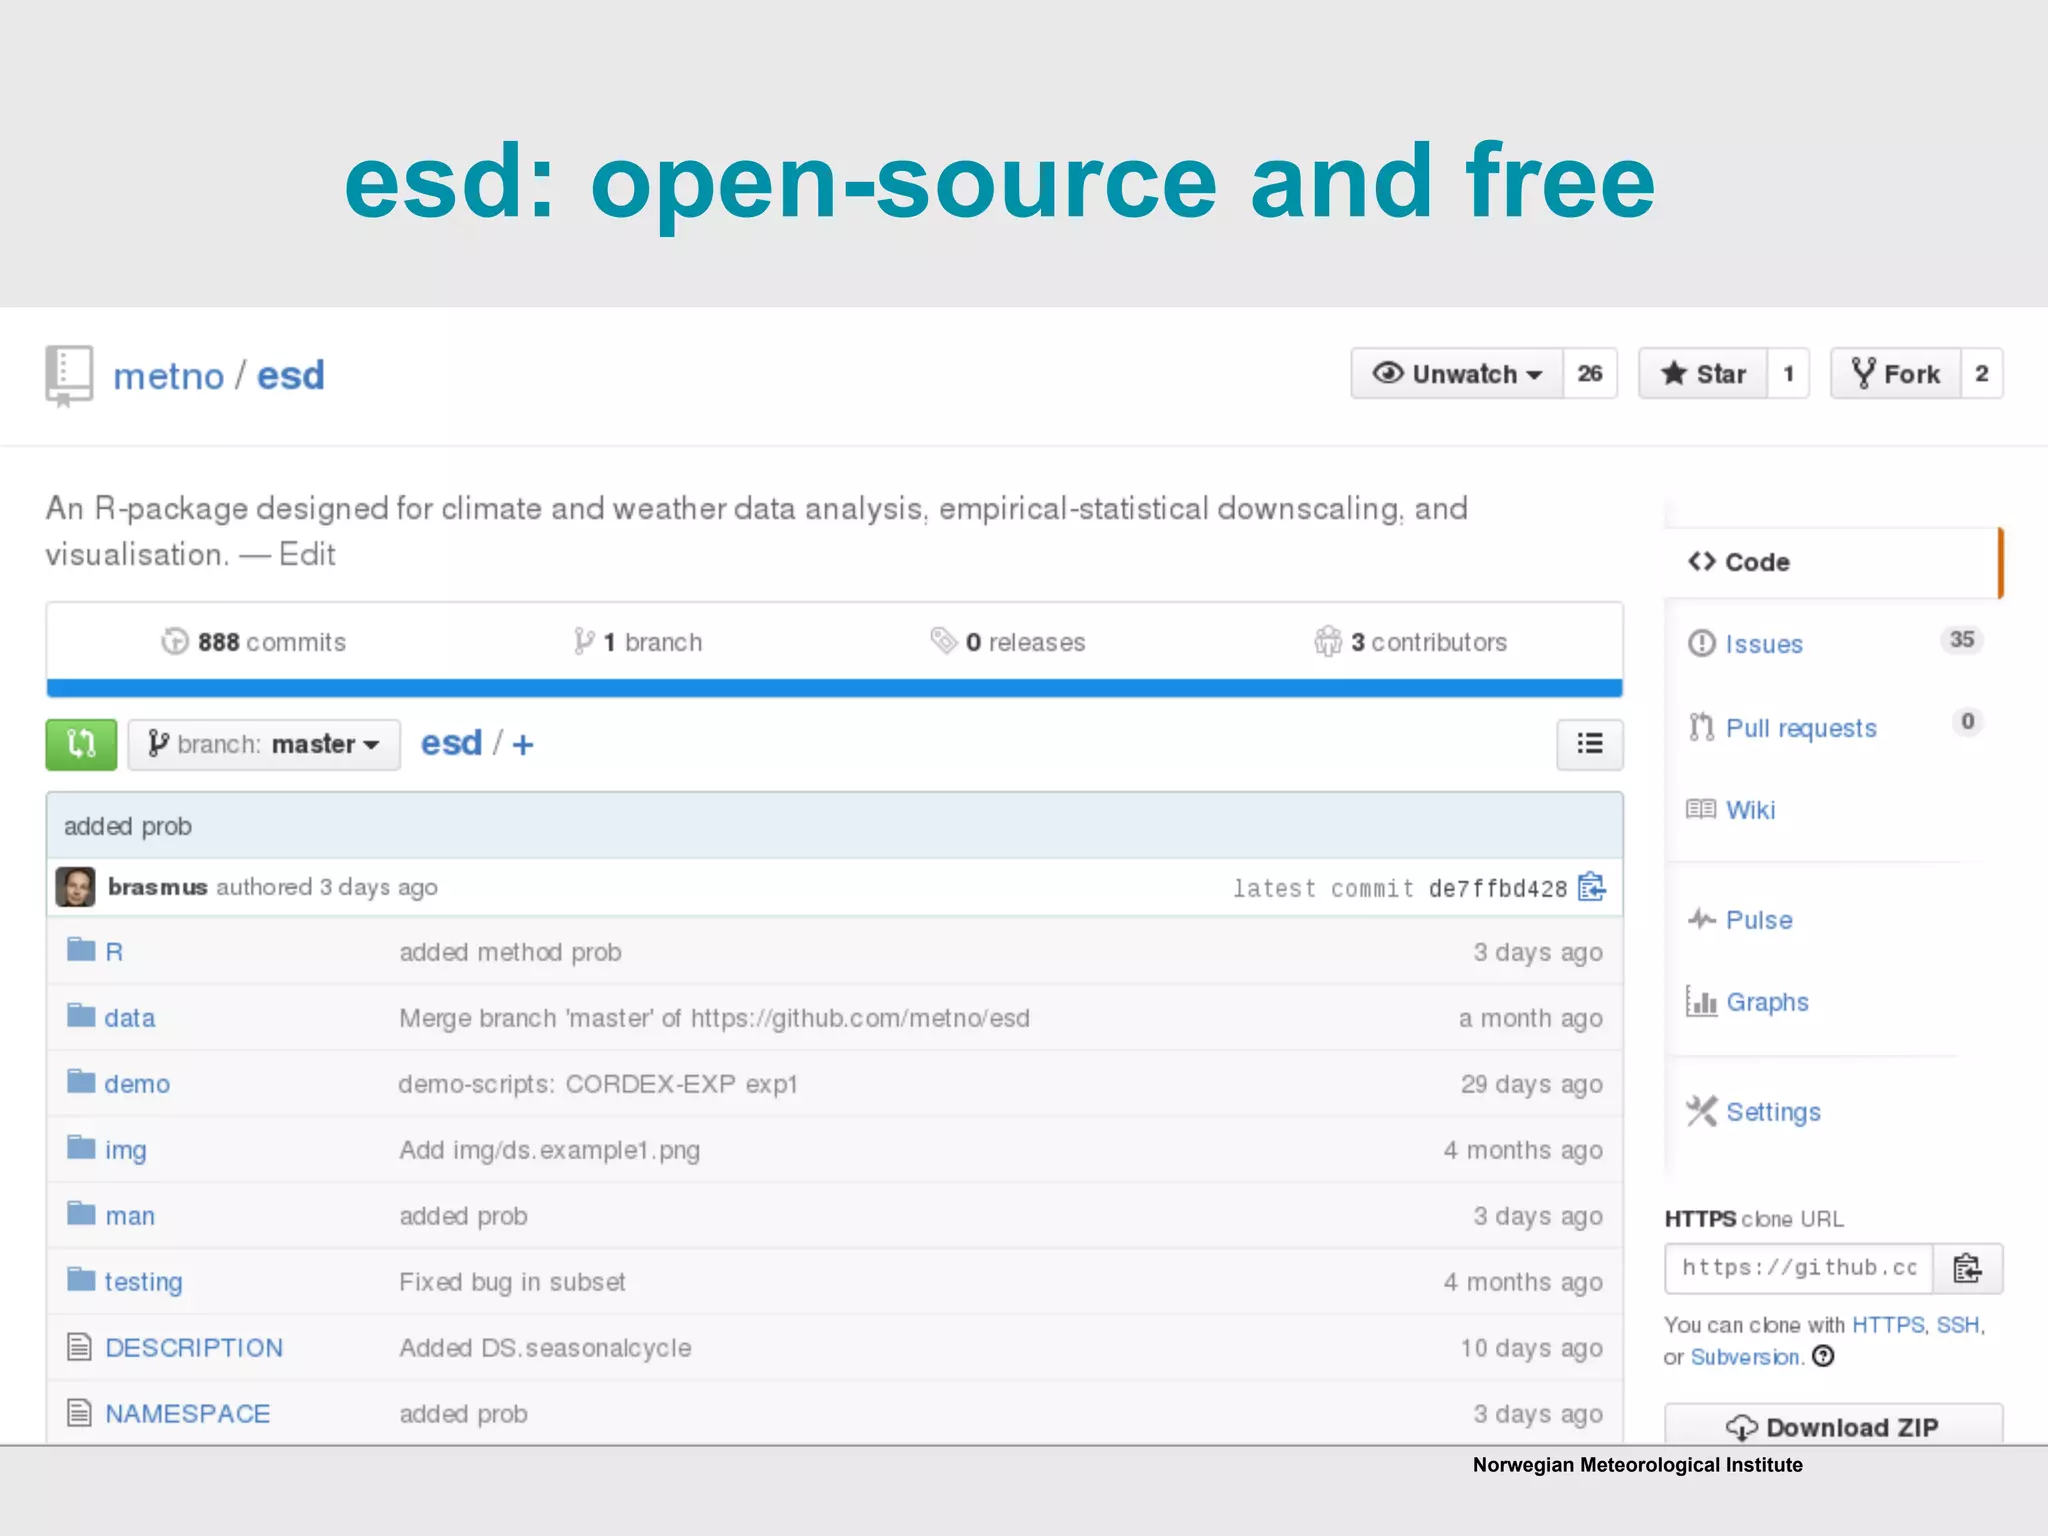Click the brasmus avatar thumbnail
The image size is (2048, 1536).
[75, 887]
